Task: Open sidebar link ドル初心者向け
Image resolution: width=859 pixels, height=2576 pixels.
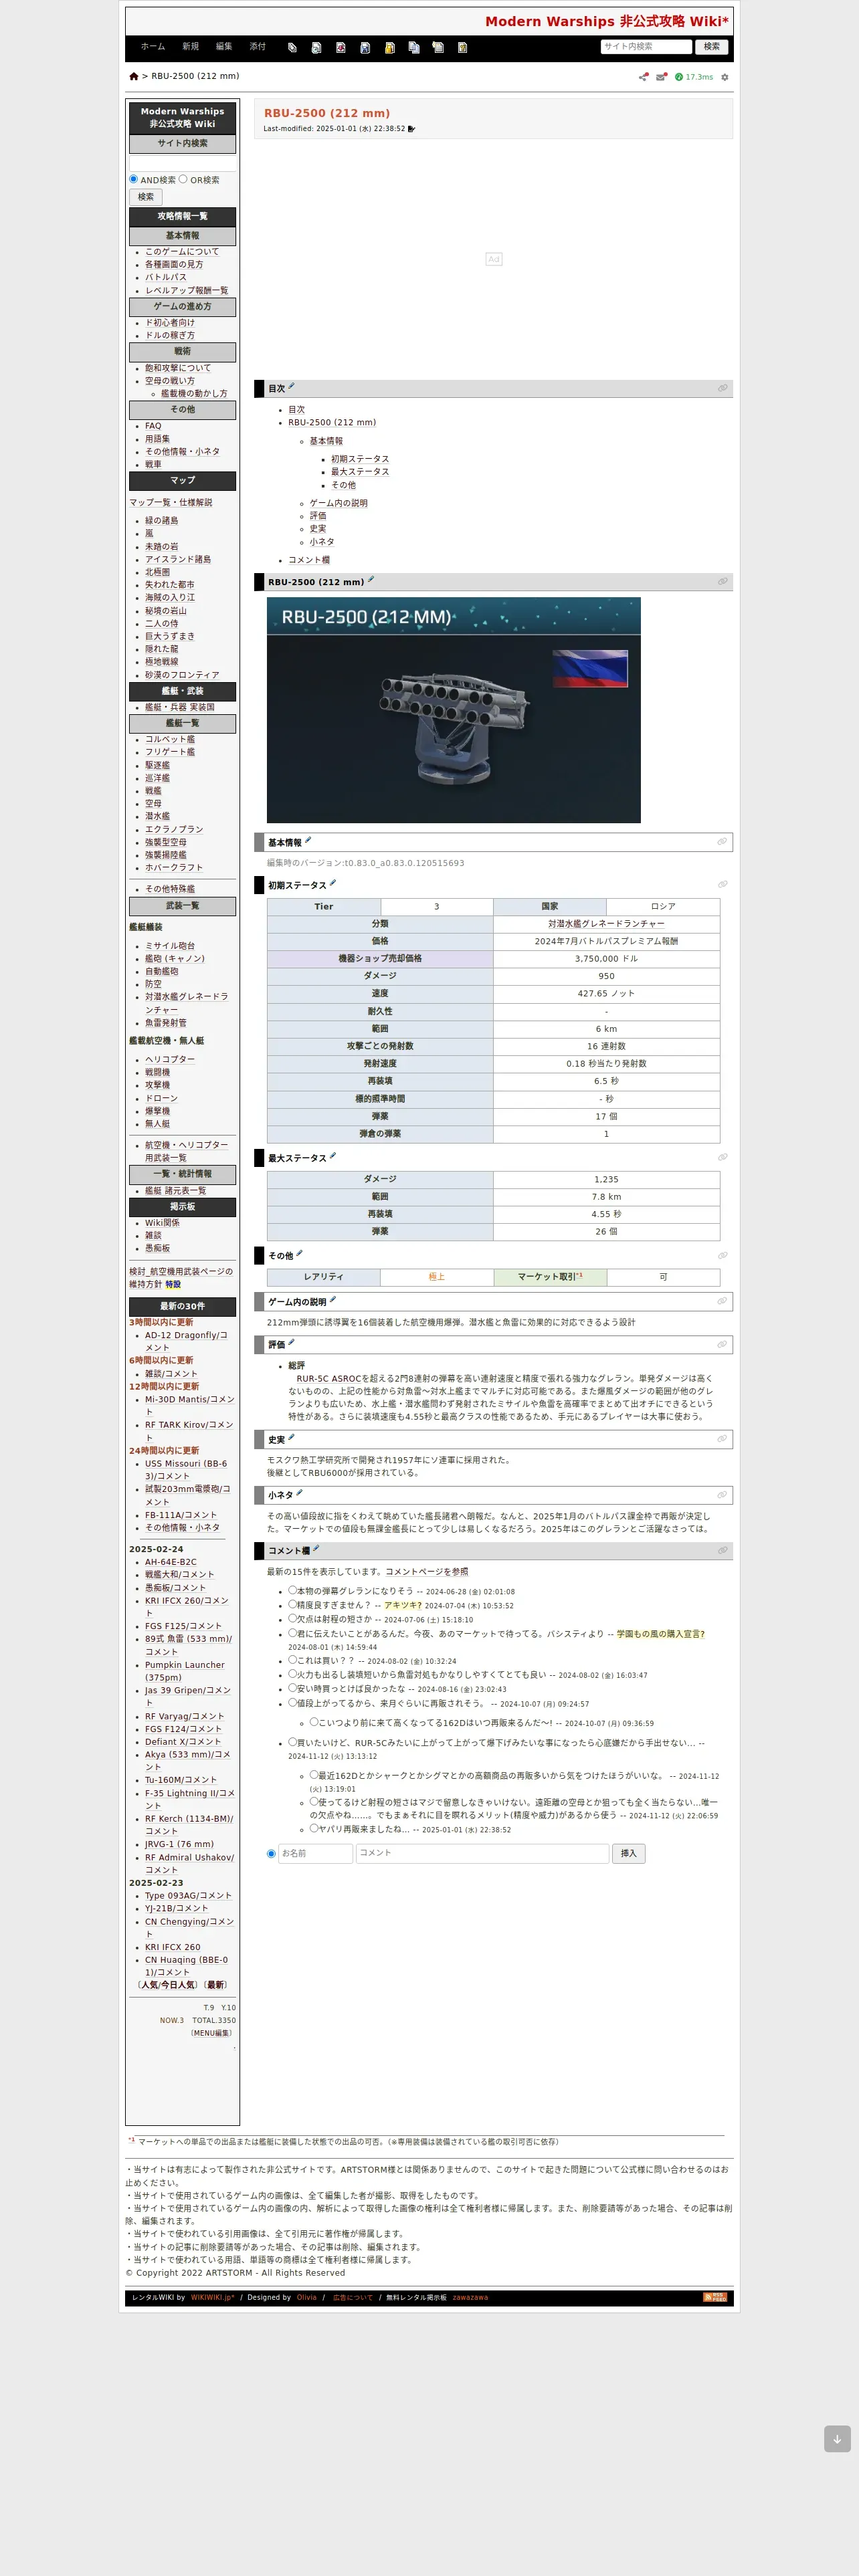Action: (170, 322)
